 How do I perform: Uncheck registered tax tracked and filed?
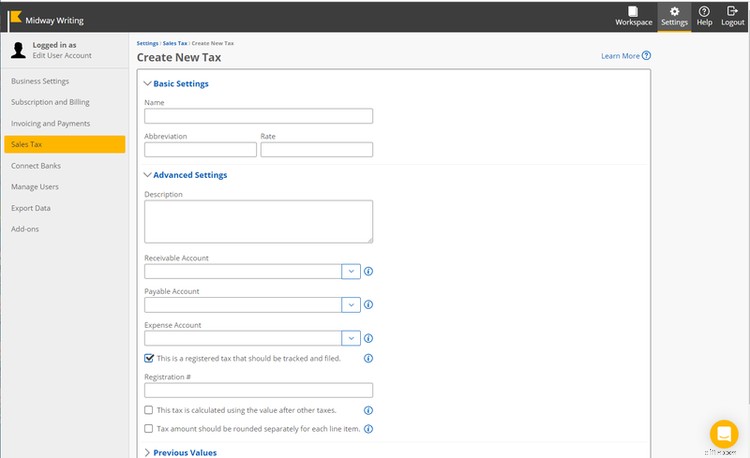pyautogui.click(x=149, y=358)
